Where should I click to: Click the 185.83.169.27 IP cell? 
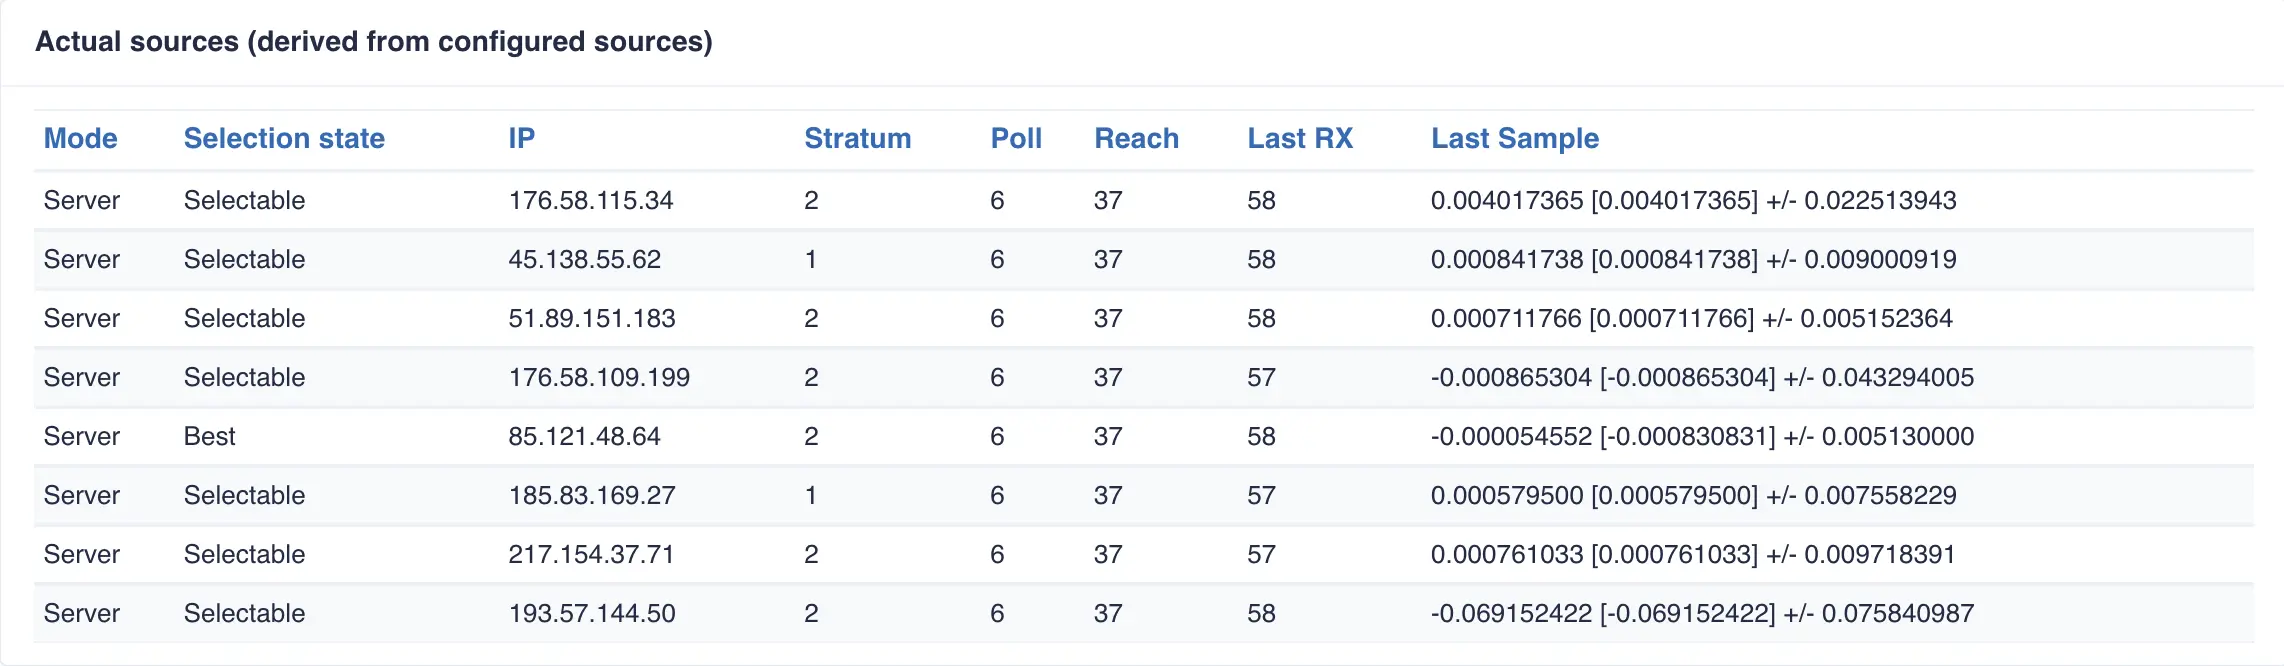point(591,495)
